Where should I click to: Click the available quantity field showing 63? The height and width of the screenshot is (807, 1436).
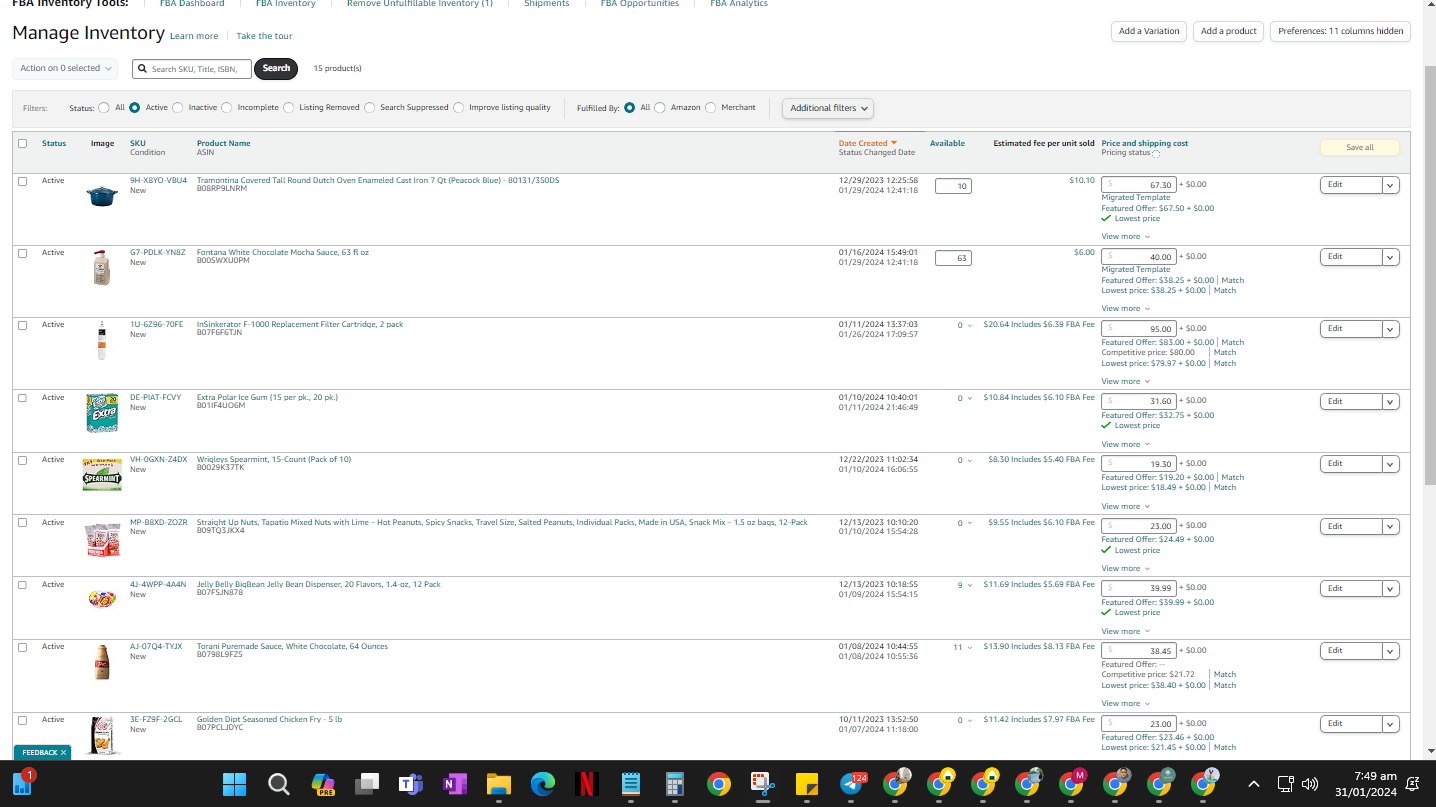coord(953,258)
